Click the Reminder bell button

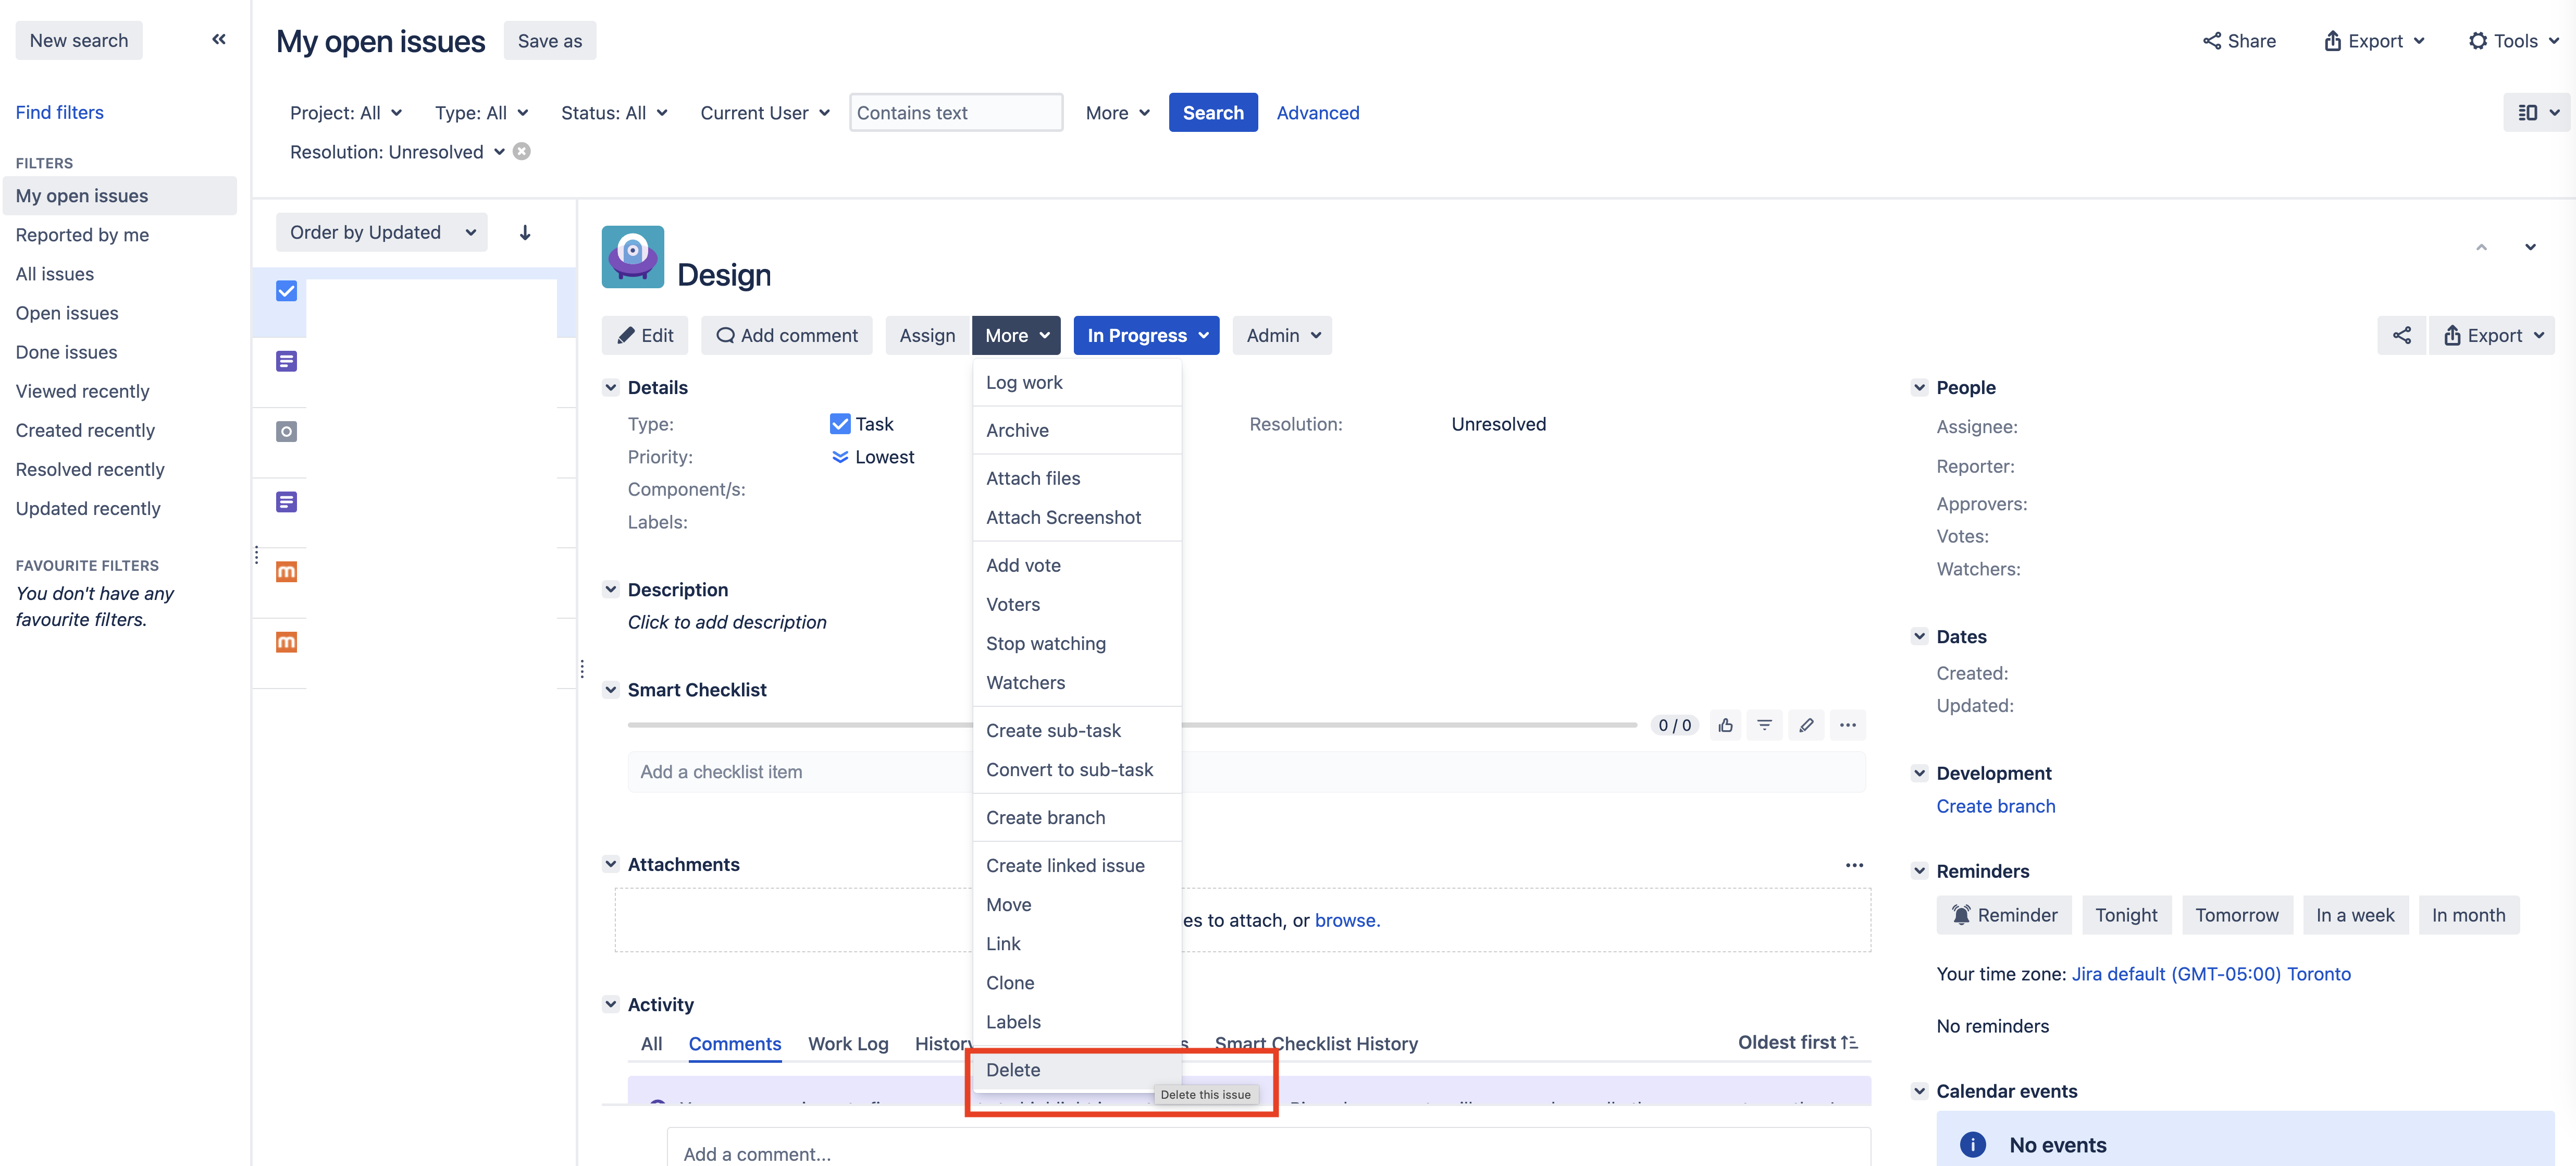(x=2004, y=915)
